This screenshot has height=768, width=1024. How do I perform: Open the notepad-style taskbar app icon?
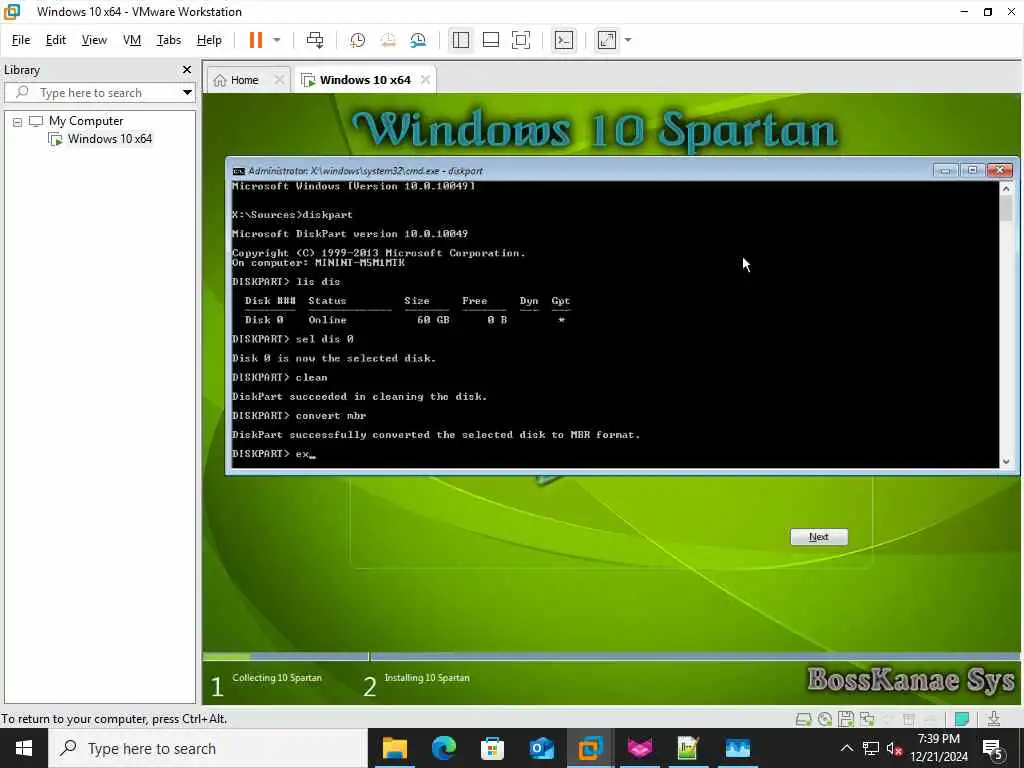pyautogui.click(x=688, y=748)
